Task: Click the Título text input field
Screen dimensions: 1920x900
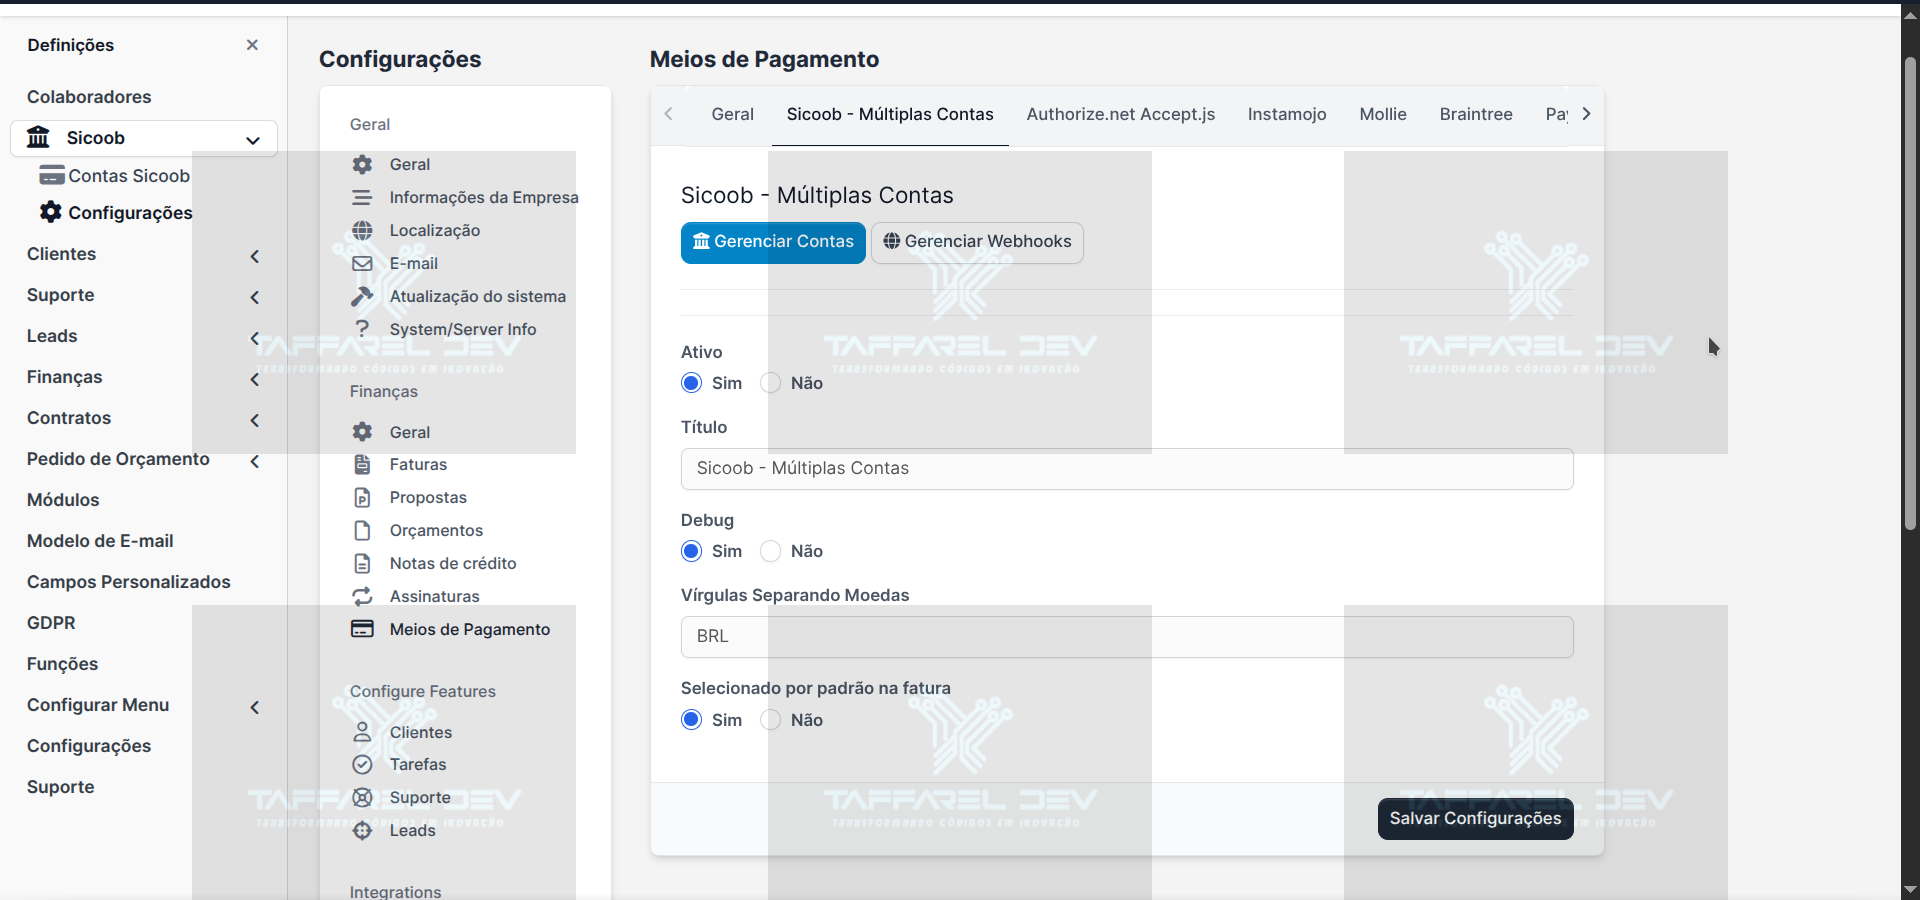Action: coord(1126,469)
